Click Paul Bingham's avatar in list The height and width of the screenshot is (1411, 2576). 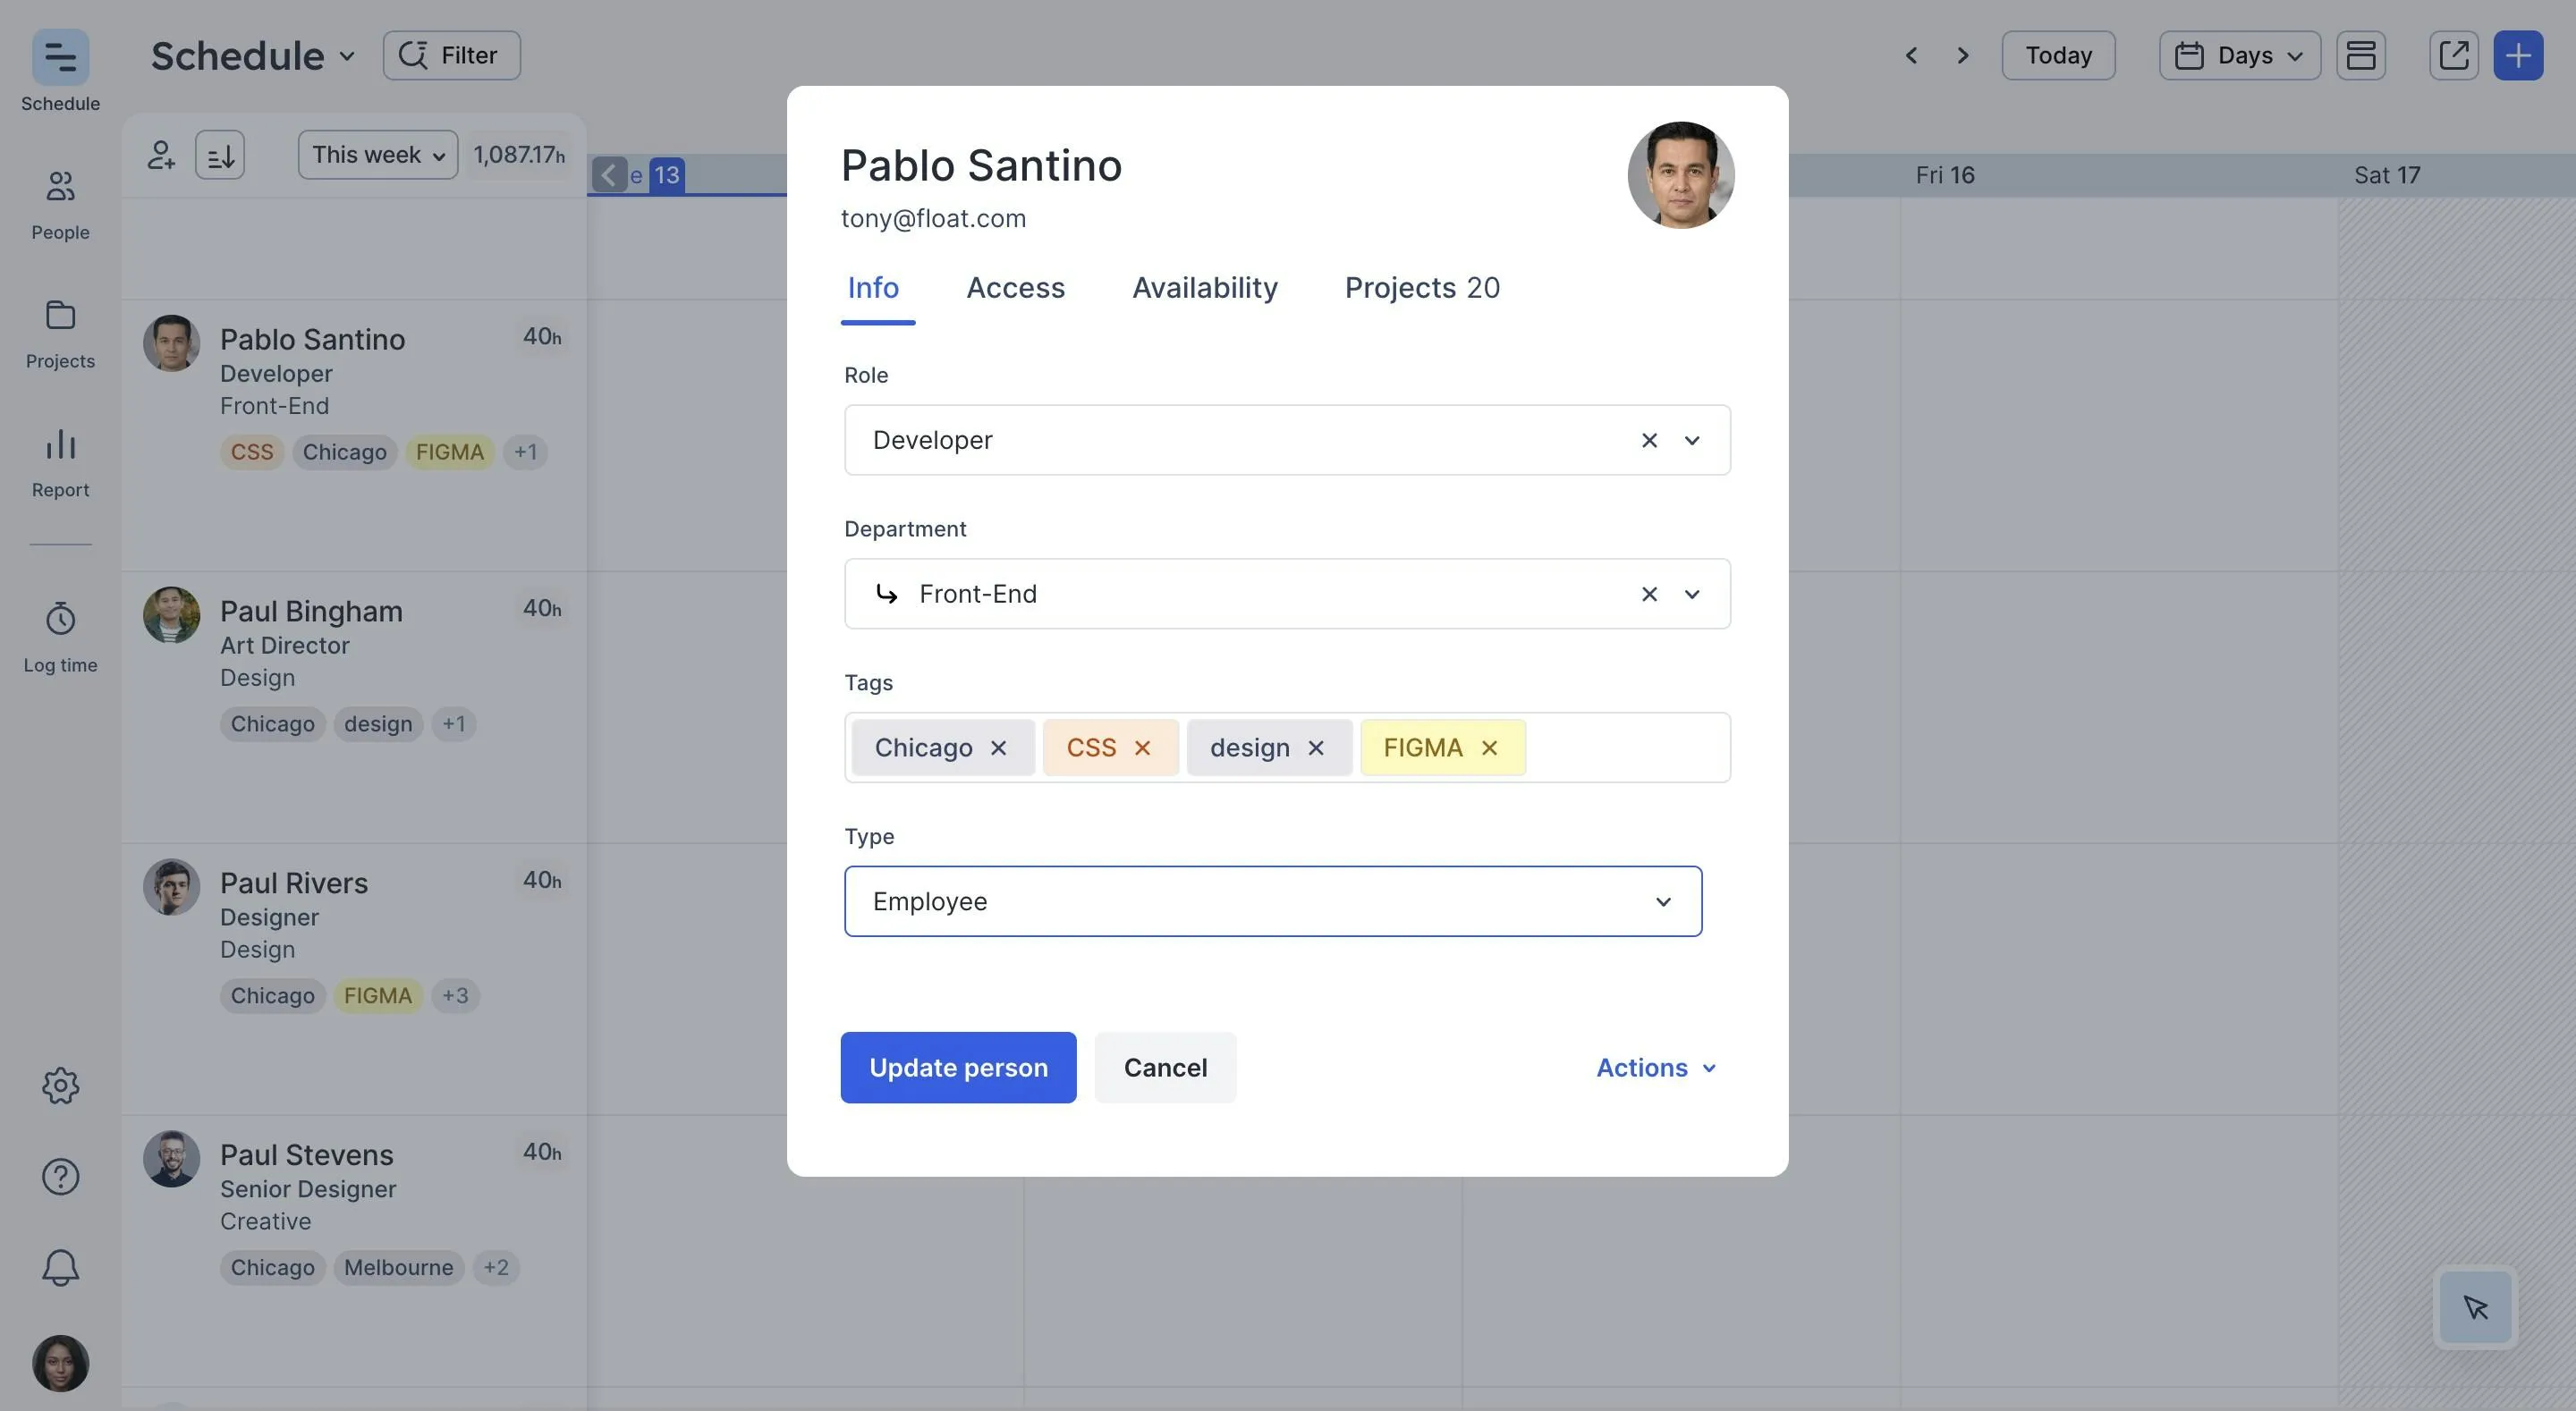(171, 615)
